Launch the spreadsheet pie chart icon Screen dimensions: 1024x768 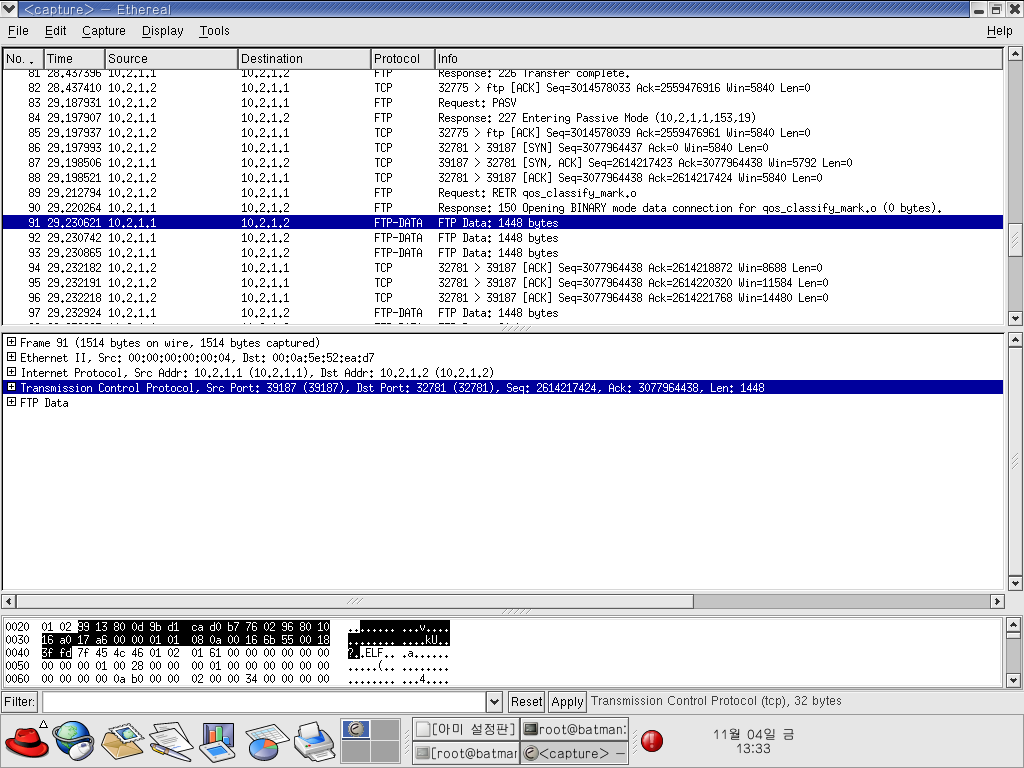pyautogui.click(x=266, y=742)
